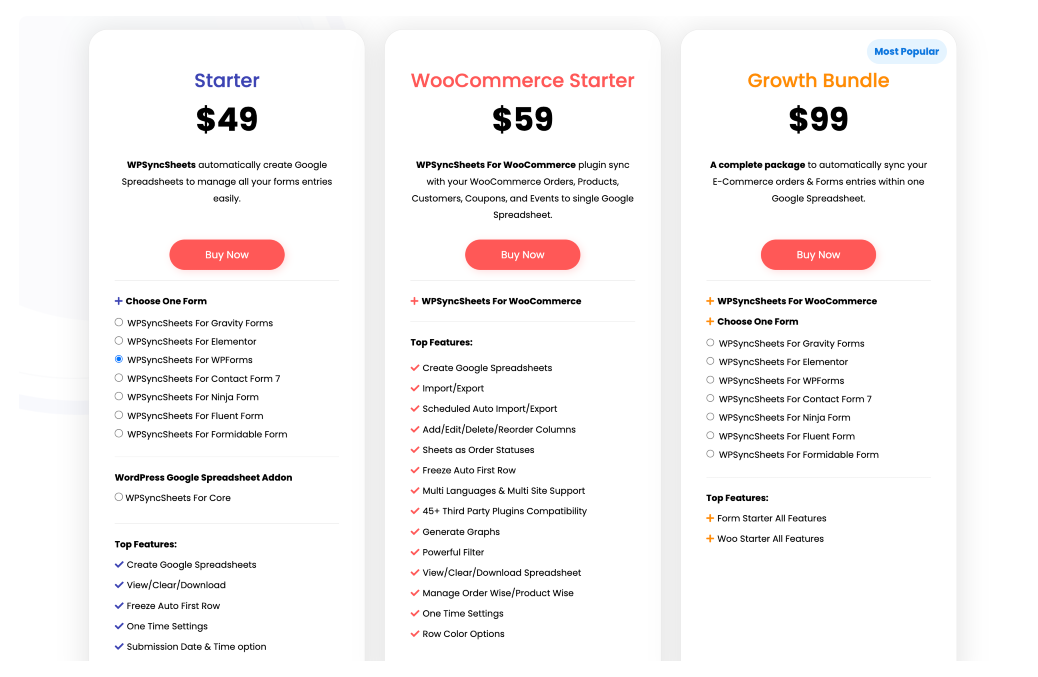
Task: Click the checkmark next to Row Color Options
Action: coord(413,633)
